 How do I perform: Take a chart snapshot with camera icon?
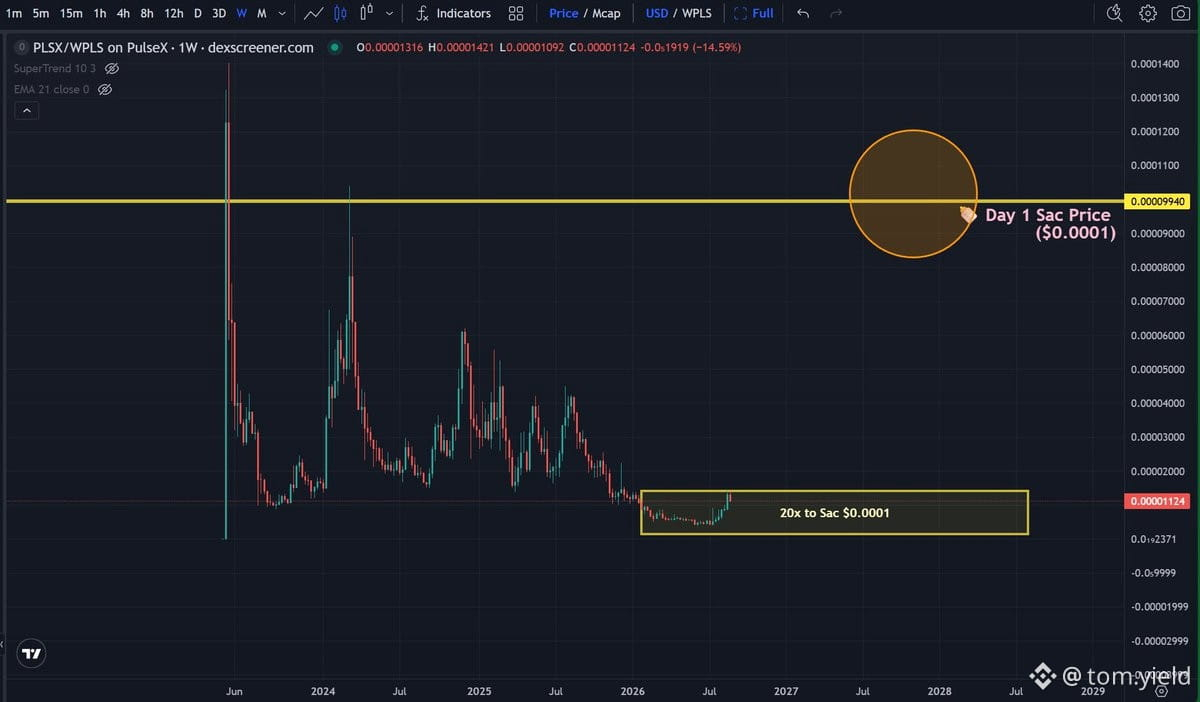[x=1180, y=13]
